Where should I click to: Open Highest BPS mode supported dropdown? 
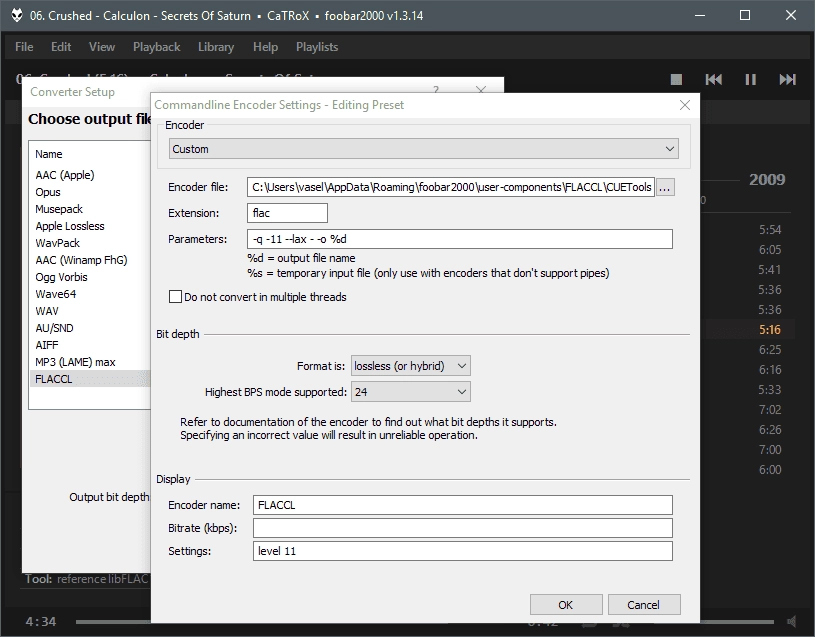(411, 392)
